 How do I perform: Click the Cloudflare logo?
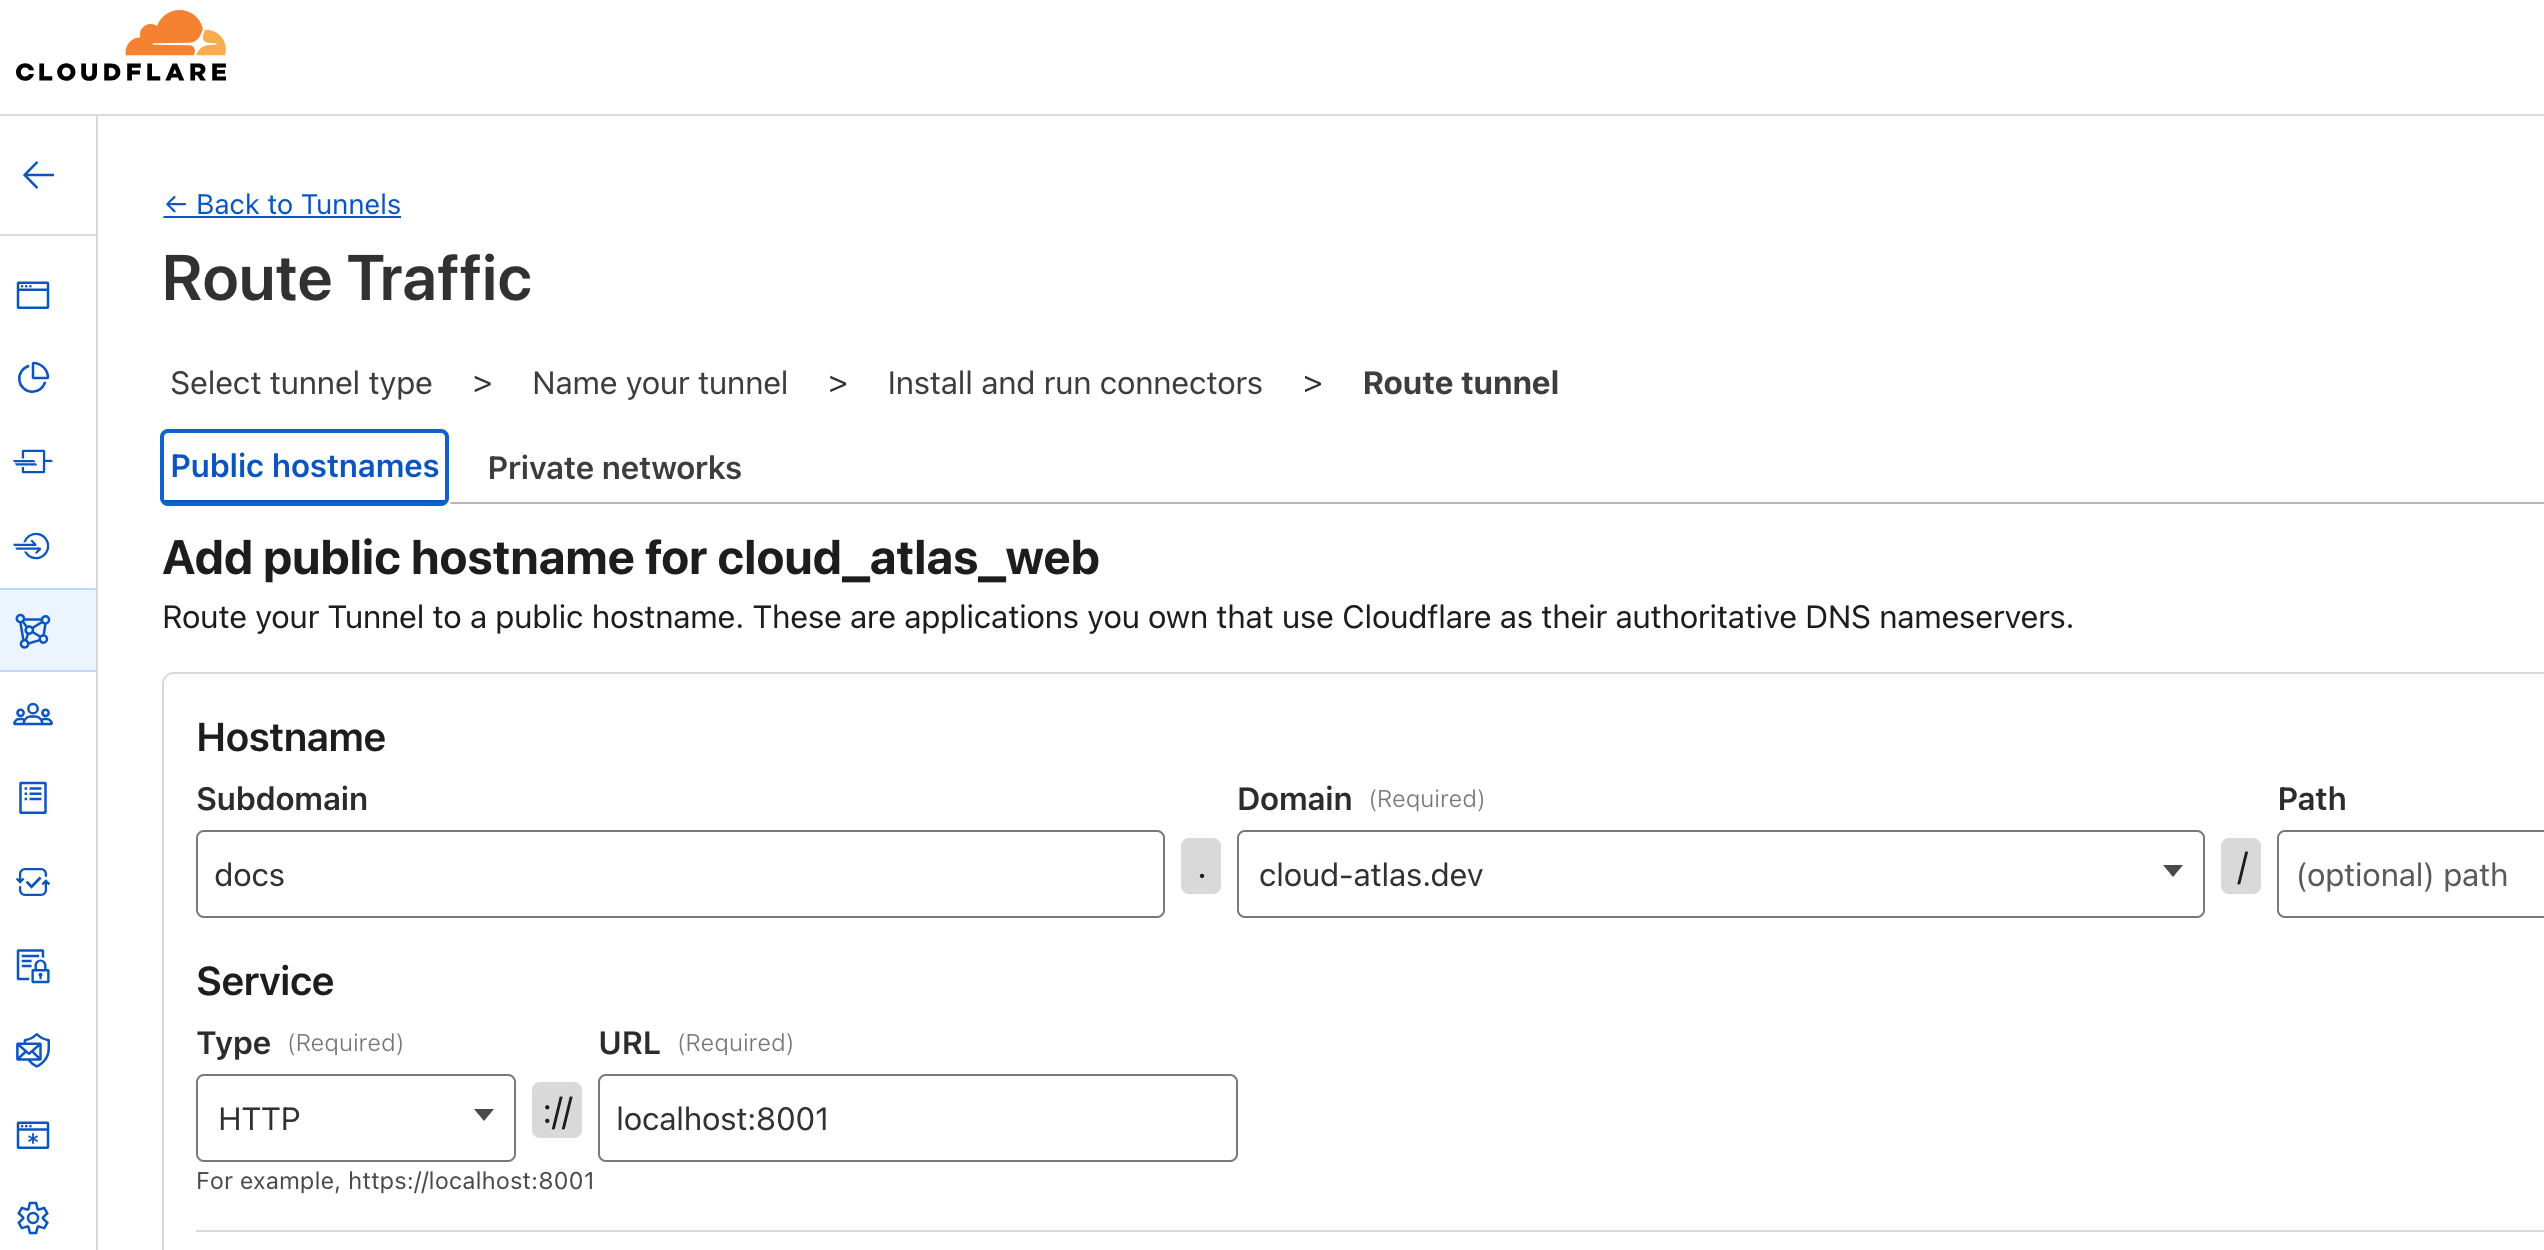coord(121,46)
